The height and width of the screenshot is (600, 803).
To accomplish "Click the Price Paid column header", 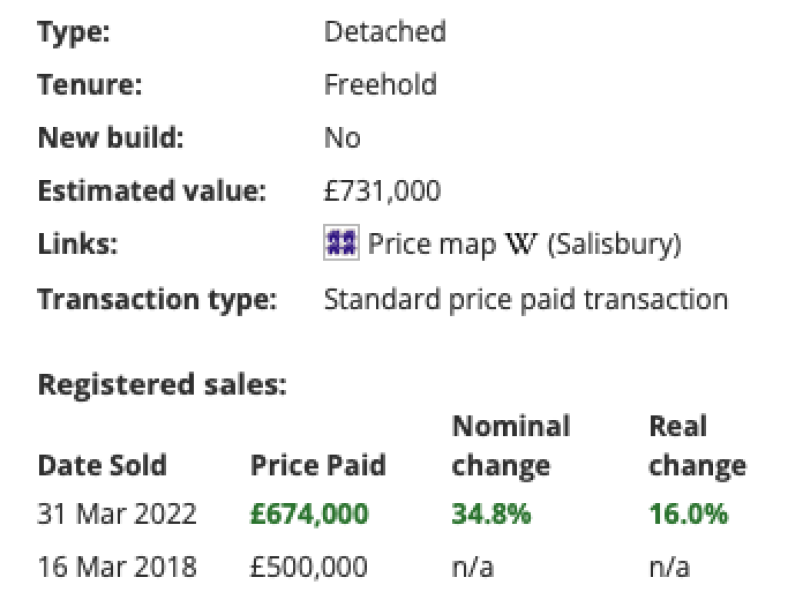I will pyautogui.click(x=318, y=465).
